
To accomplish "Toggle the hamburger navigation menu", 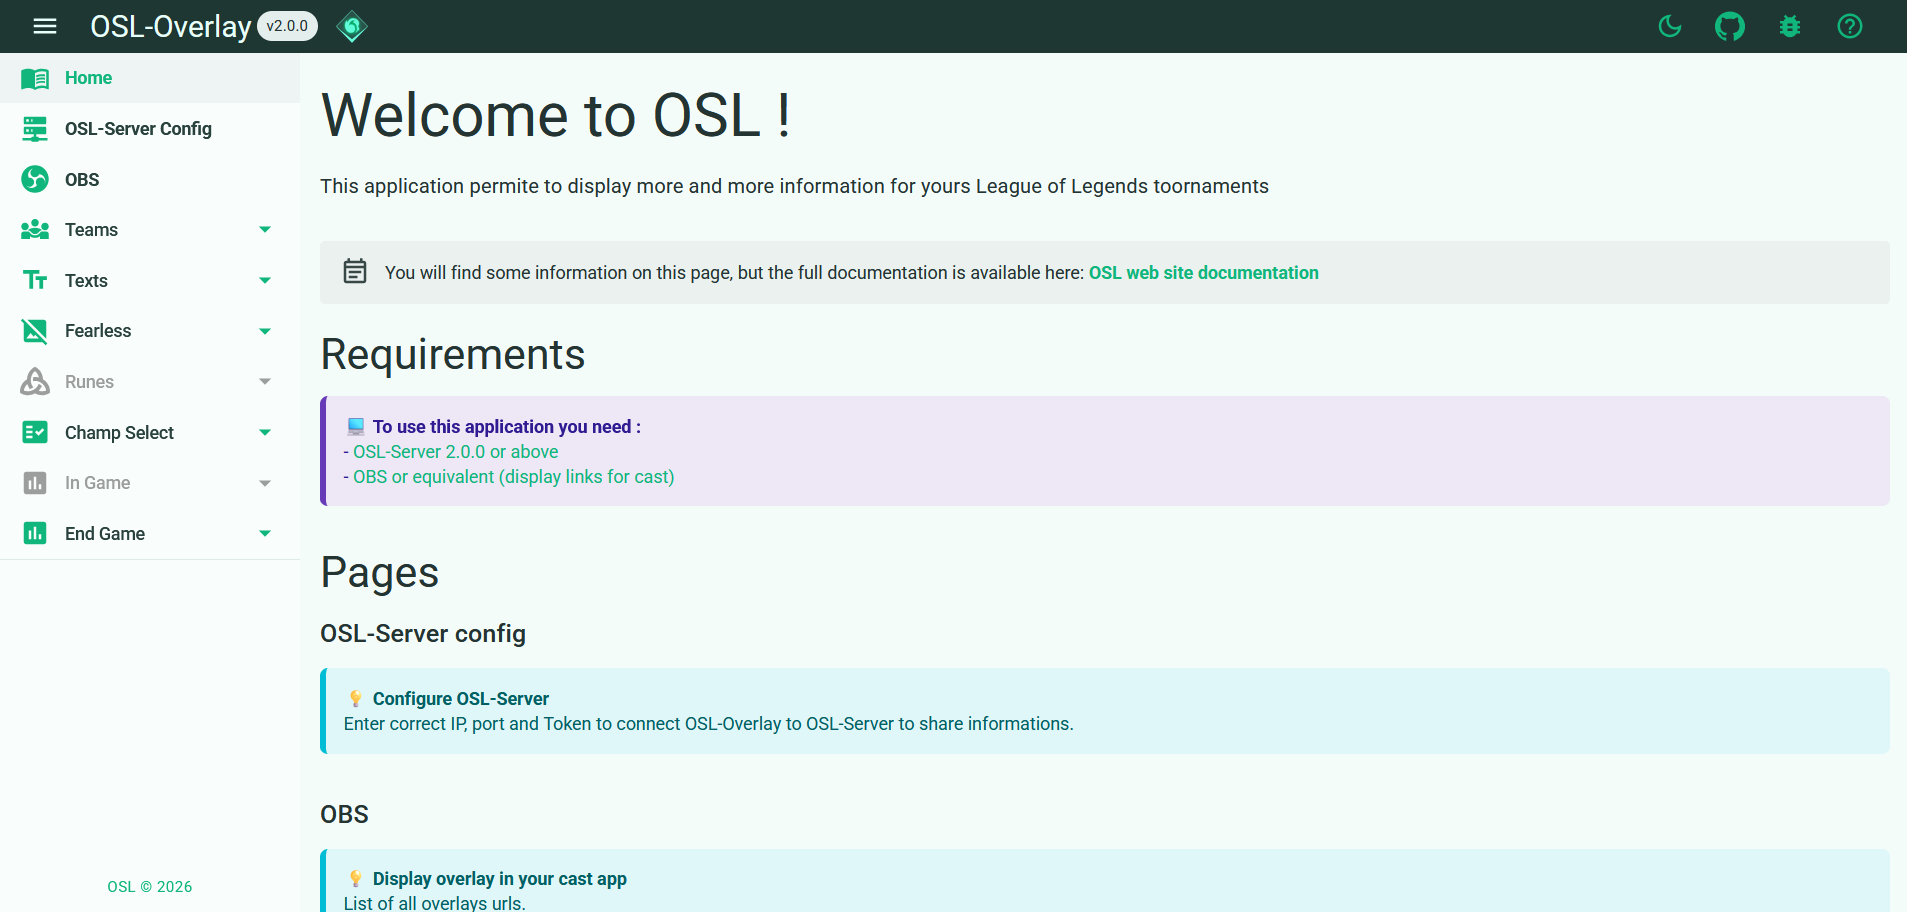I will click(x=45, y=26).
